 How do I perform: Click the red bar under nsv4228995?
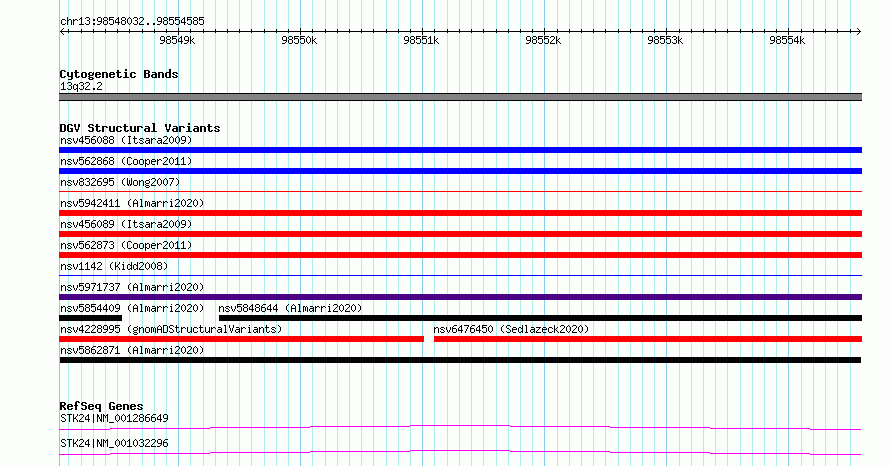point(241,339)
